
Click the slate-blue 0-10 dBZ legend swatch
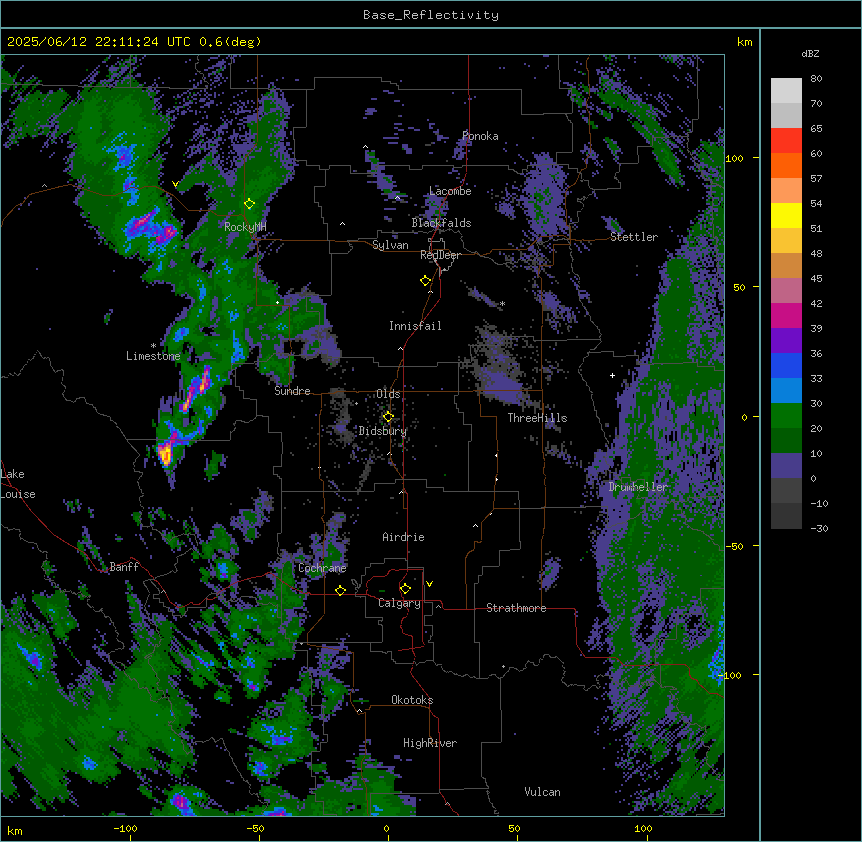click(786, 466)
